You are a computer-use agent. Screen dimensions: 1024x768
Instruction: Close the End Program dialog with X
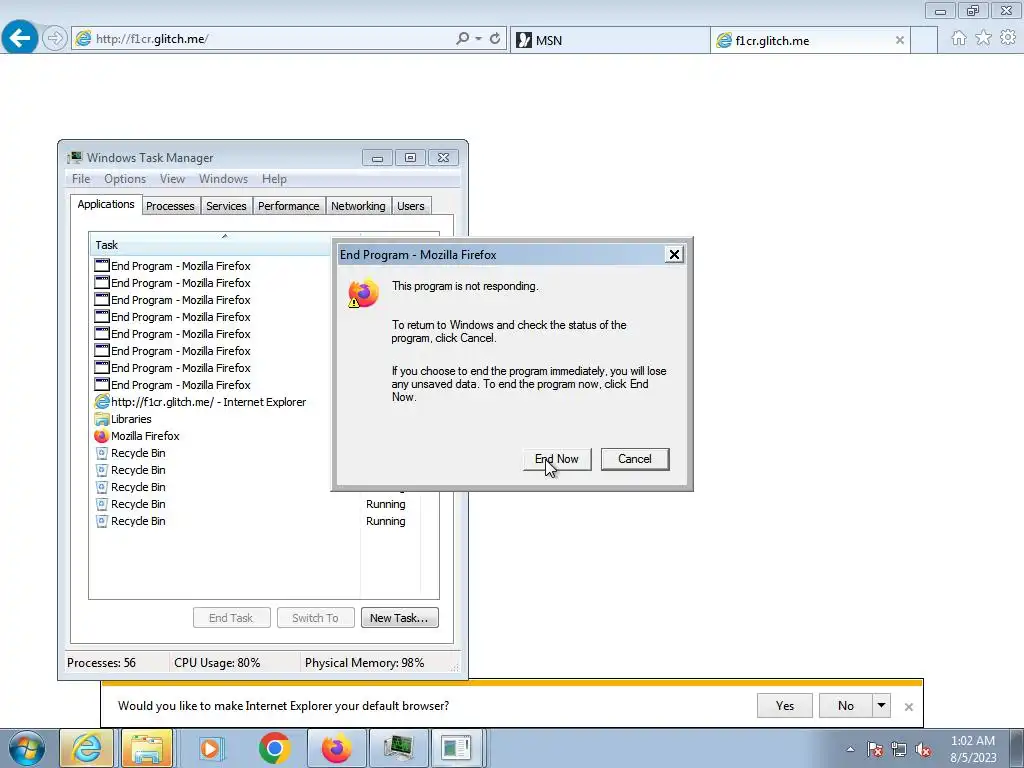pyautogui.click(x=674, y=255)
